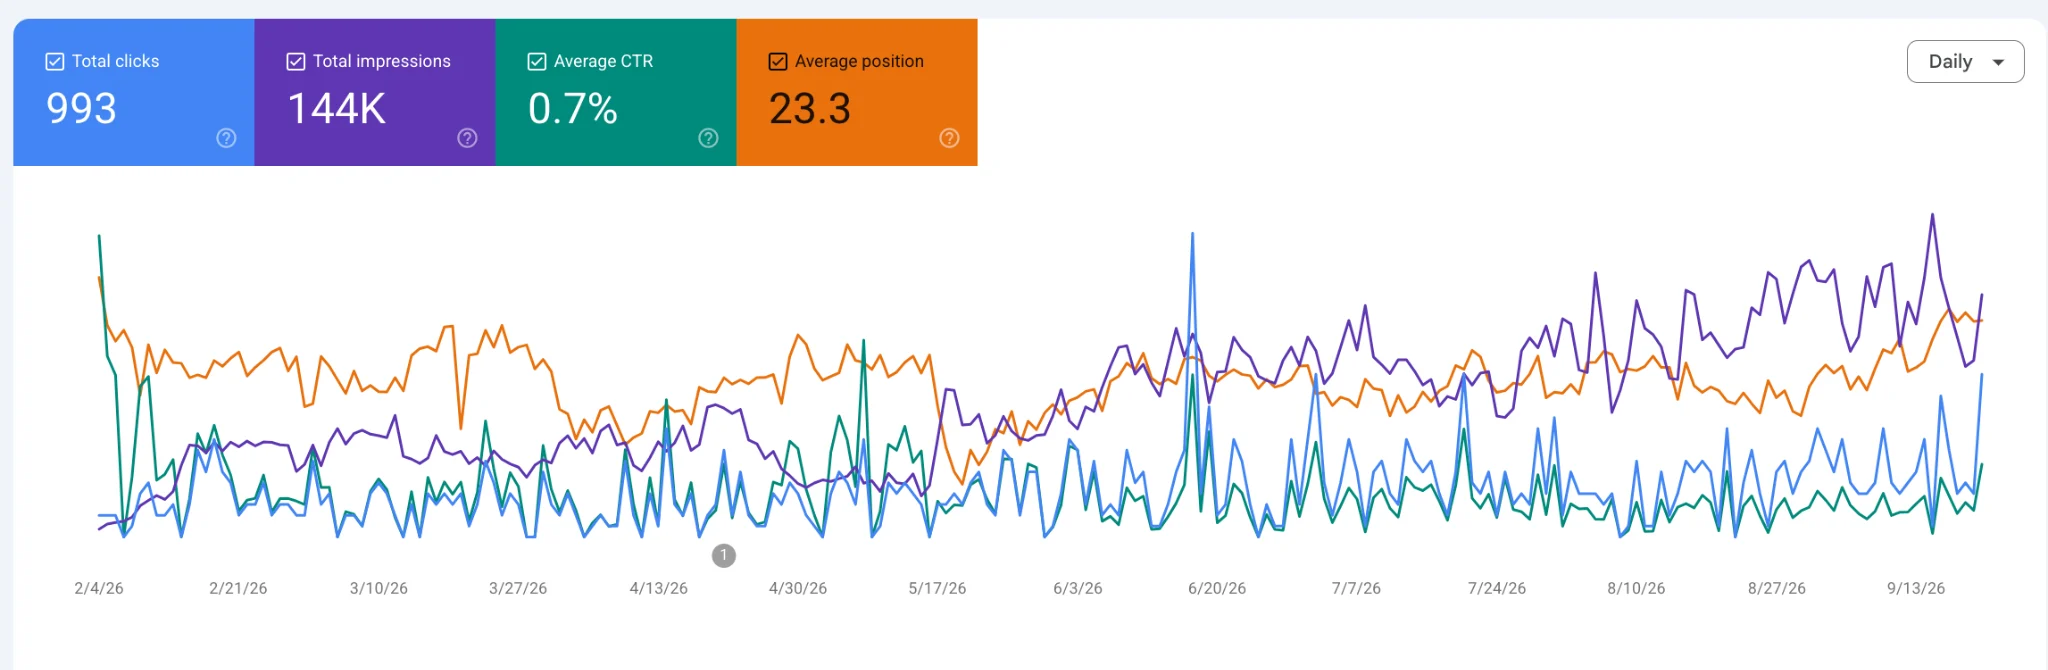Open help for Total clicks
Screen dimensions: 2048x670
[x=226, y=138]
